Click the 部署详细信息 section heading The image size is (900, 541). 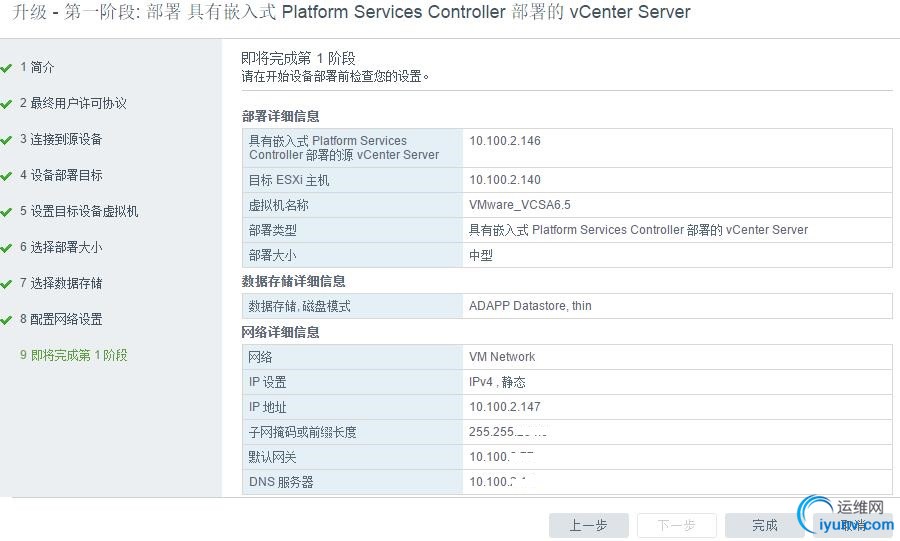click(x=280, y=116)
